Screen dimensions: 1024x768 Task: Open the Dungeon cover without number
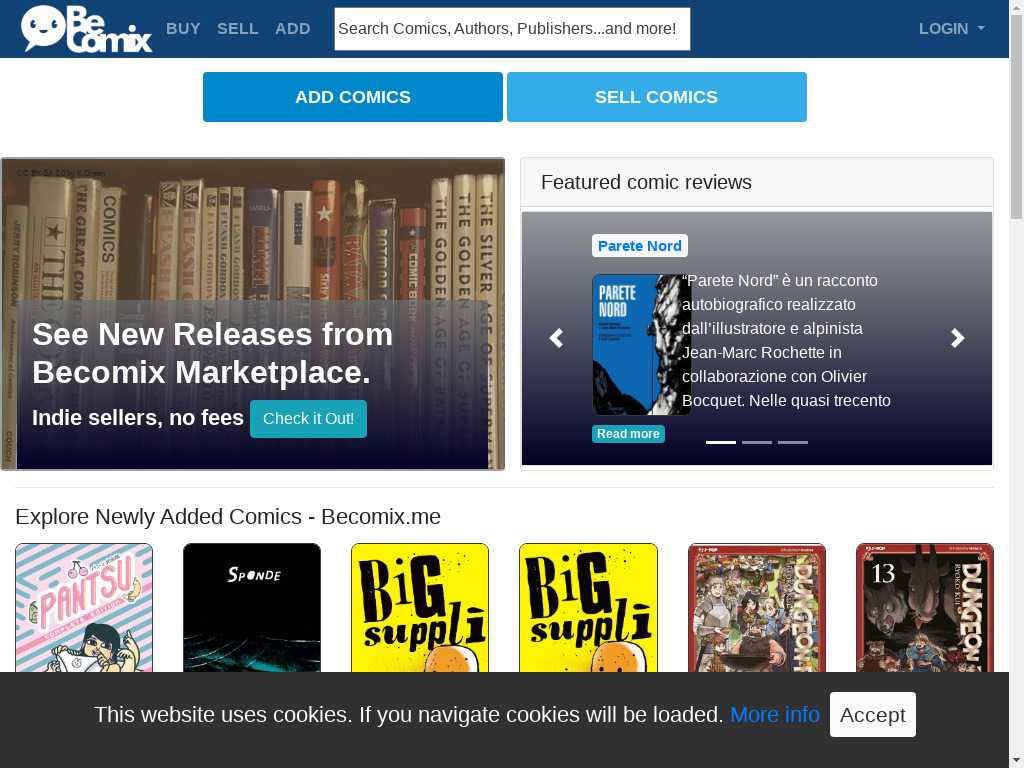pyautogui.click(x=757, y=607)
